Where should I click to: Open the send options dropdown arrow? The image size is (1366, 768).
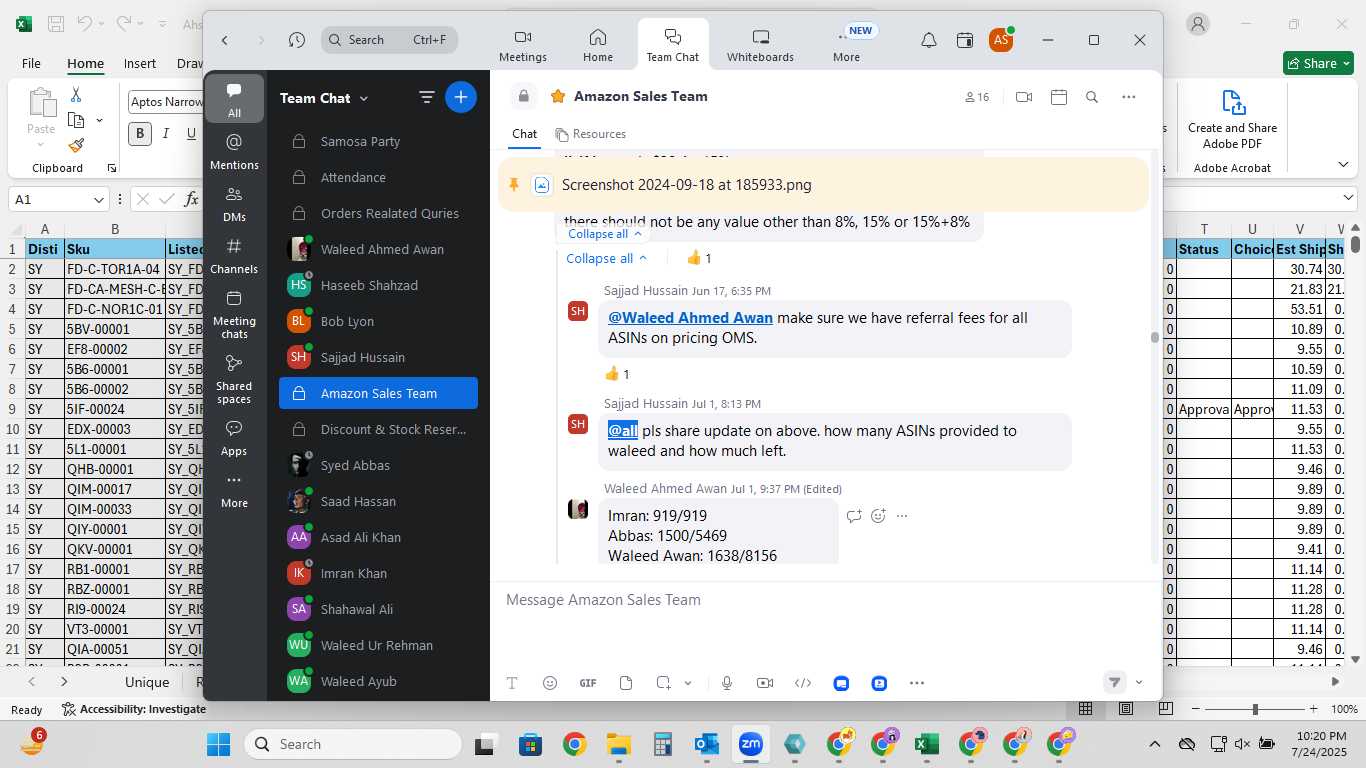tap(1139, 683)
